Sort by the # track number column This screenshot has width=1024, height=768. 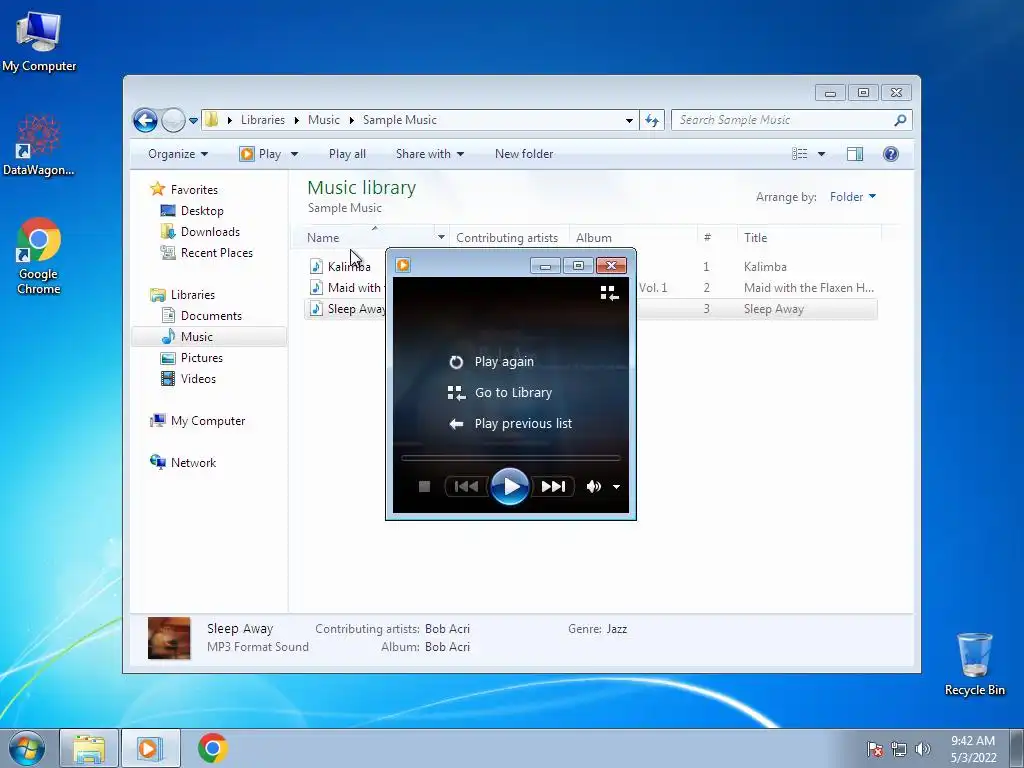717,238
